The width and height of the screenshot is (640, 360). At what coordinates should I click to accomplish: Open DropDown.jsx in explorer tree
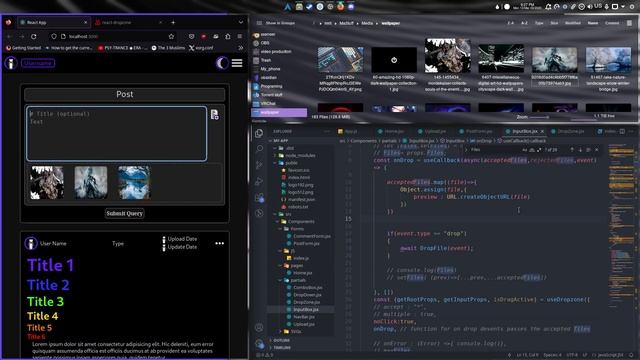[307, 295]
